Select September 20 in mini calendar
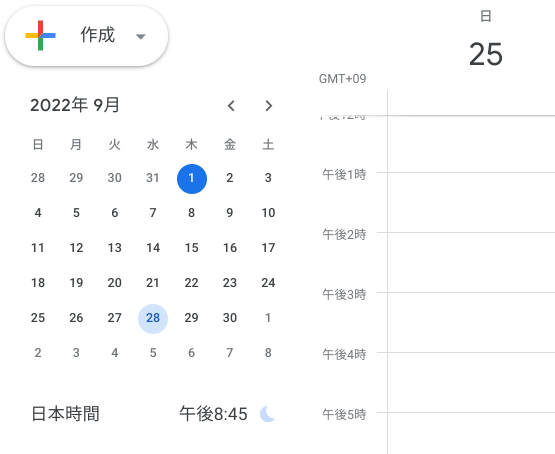The height and width of the screenshot is (454, 555). [115, 283]
